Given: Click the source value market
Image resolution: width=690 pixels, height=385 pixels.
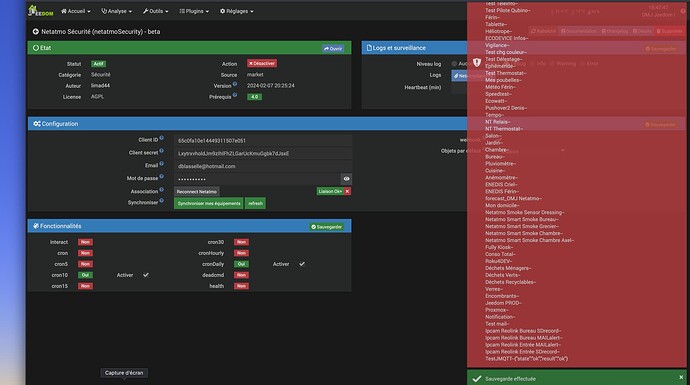Looking at the screenshot, I should (x=255, y=75).
